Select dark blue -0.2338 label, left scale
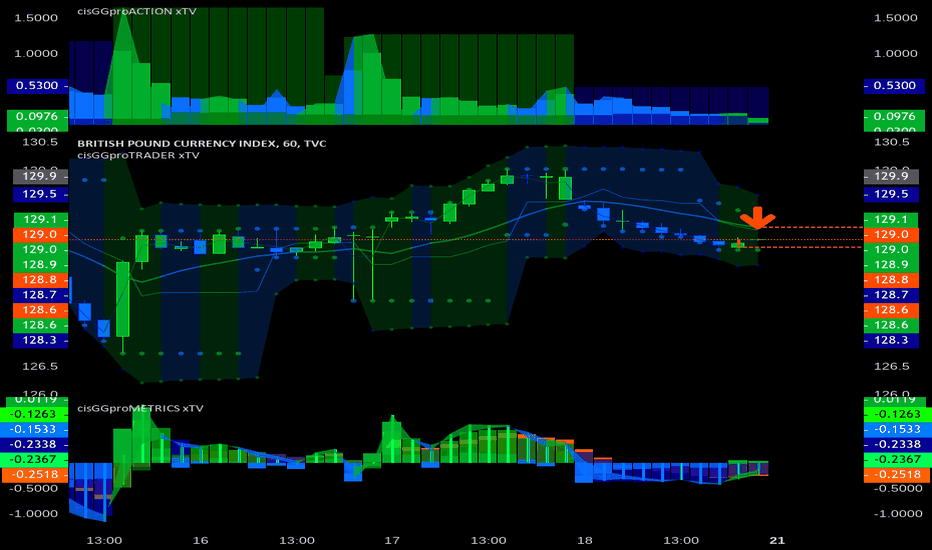Image resolution: width=932 pixels, height=550 pixels. pos(35,444)
